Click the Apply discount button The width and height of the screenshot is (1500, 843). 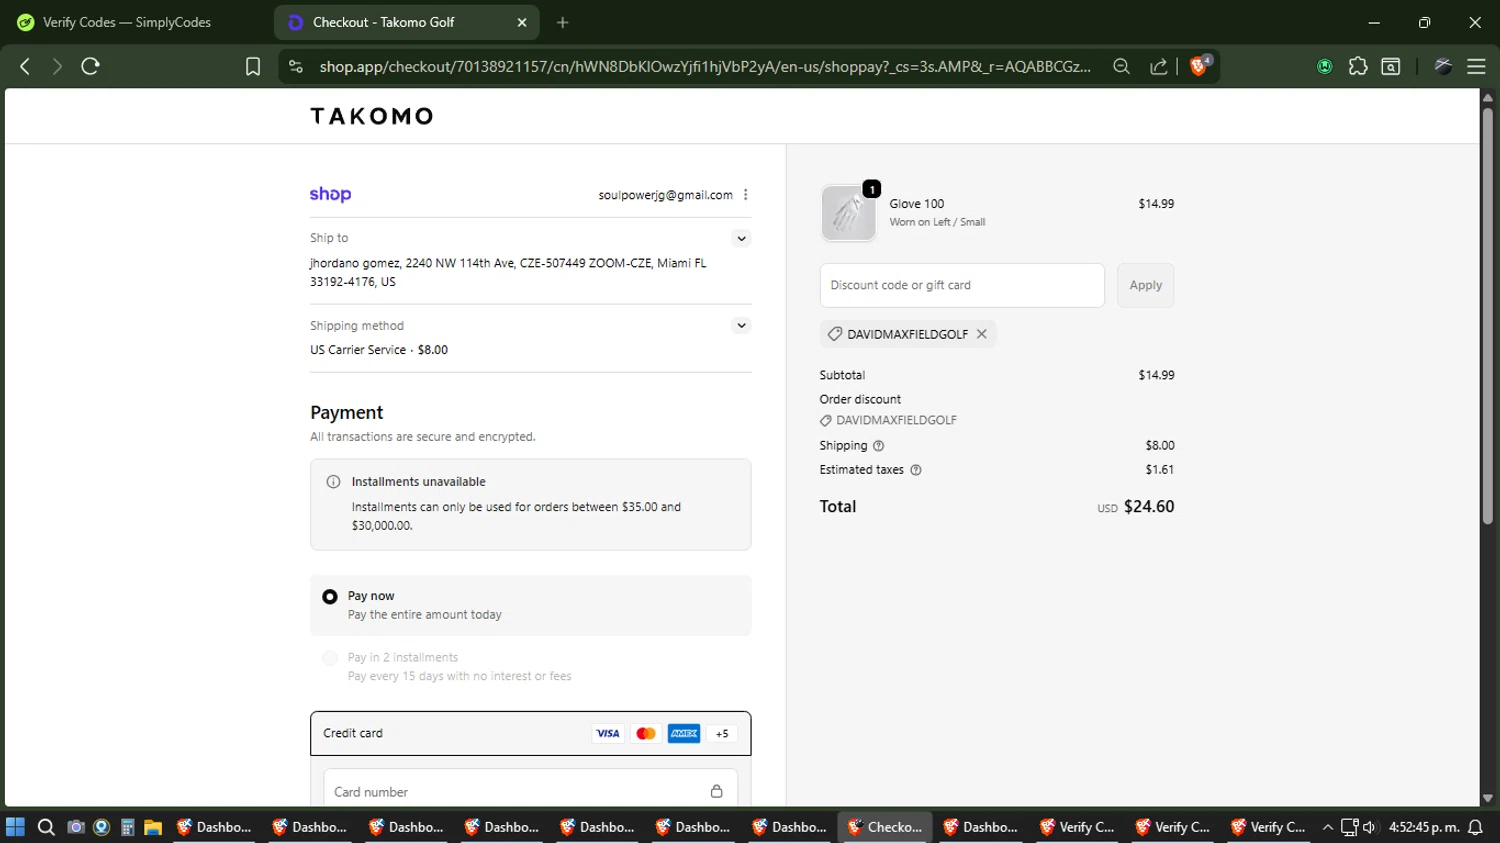(1145, 285)
